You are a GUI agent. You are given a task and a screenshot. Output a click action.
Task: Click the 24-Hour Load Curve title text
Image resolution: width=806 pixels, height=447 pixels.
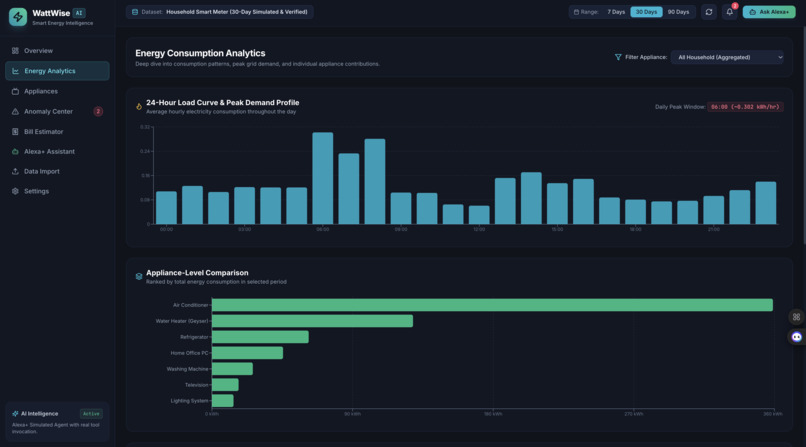tap(223, 103)
